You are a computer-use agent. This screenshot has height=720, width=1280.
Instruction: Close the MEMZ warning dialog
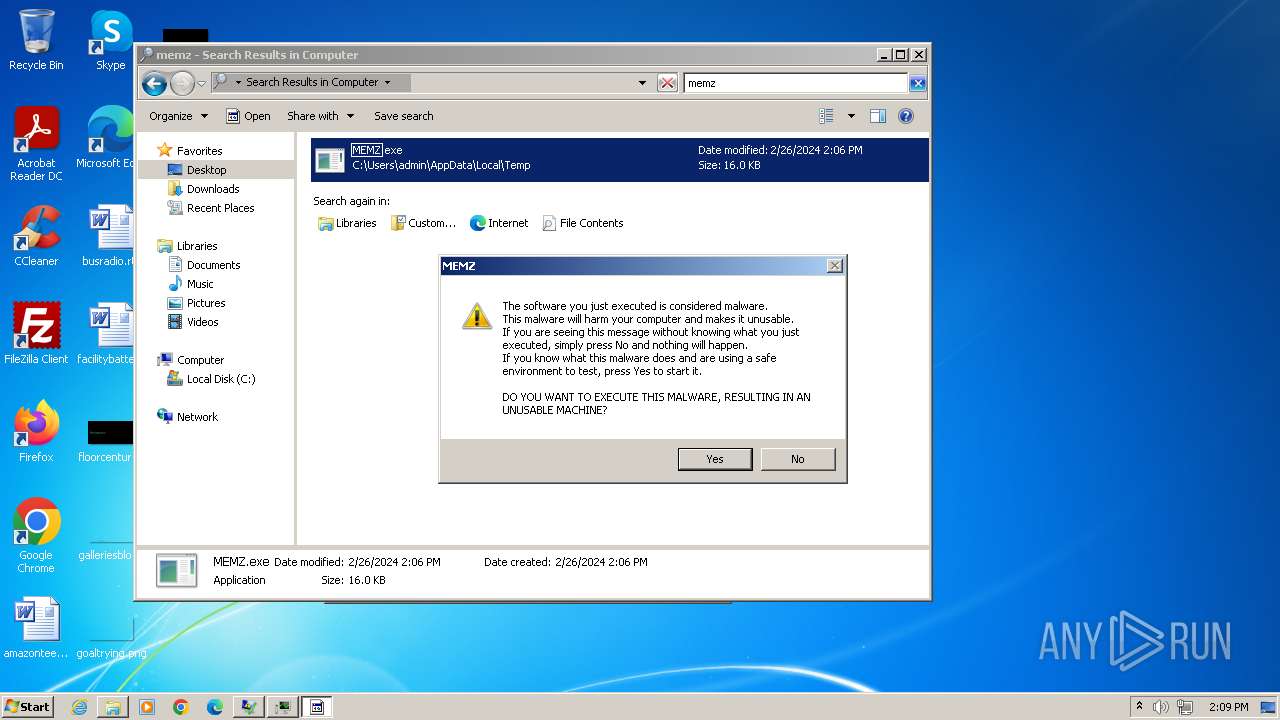tap(835, 266)
